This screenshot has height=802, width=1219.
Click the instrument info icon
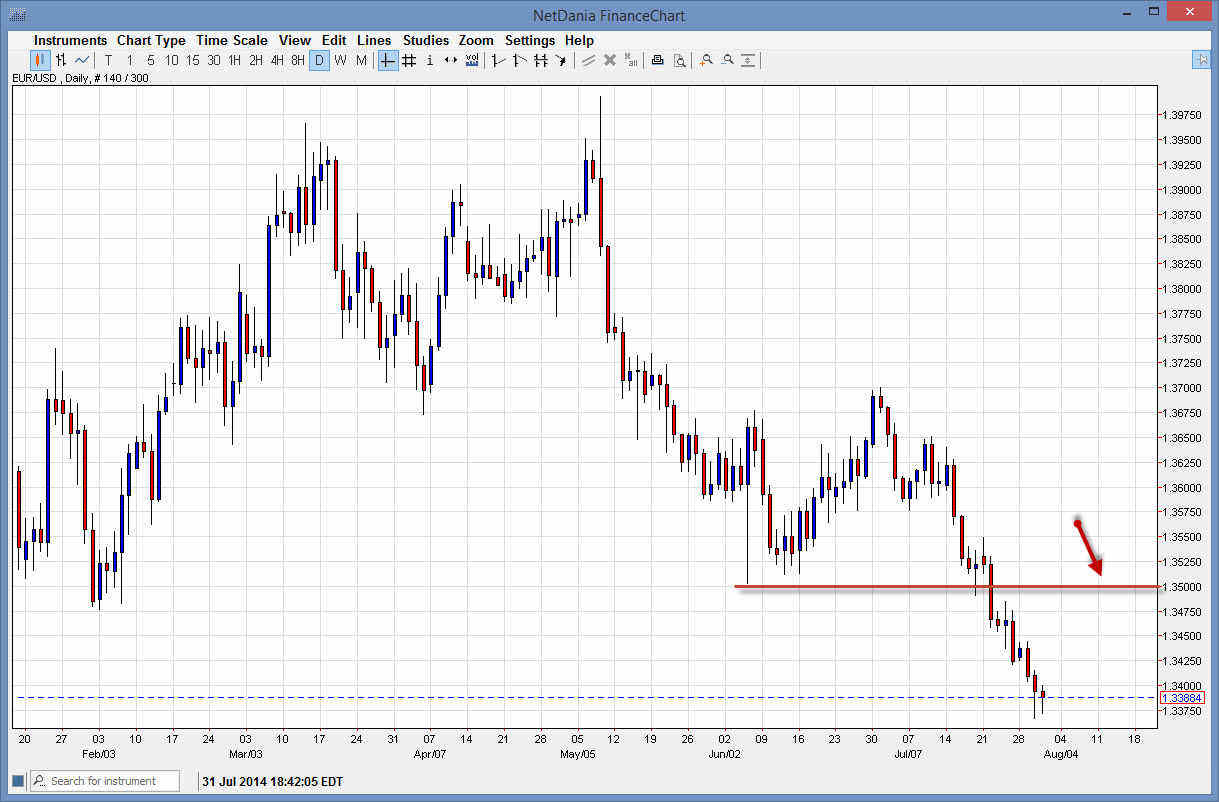429,60
